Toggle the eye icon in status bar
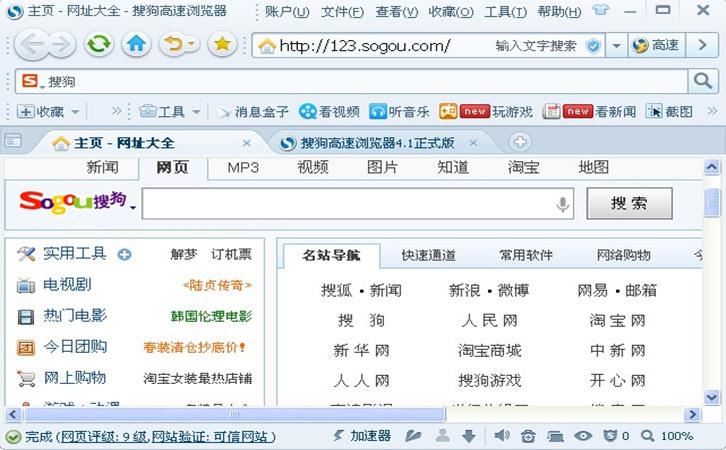 click(x=583, y=436)
